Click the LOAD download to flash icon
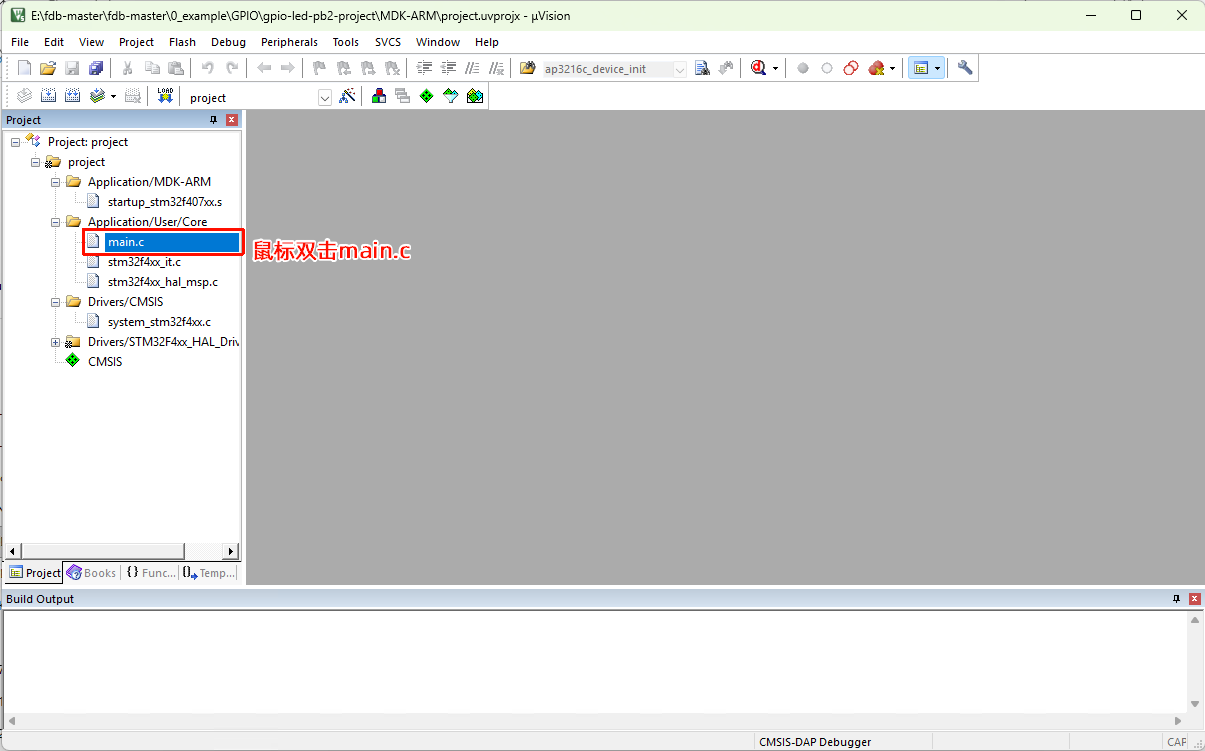Image resolution: width=1205 pixels, height=751 pixels. (x=165, y=96)
